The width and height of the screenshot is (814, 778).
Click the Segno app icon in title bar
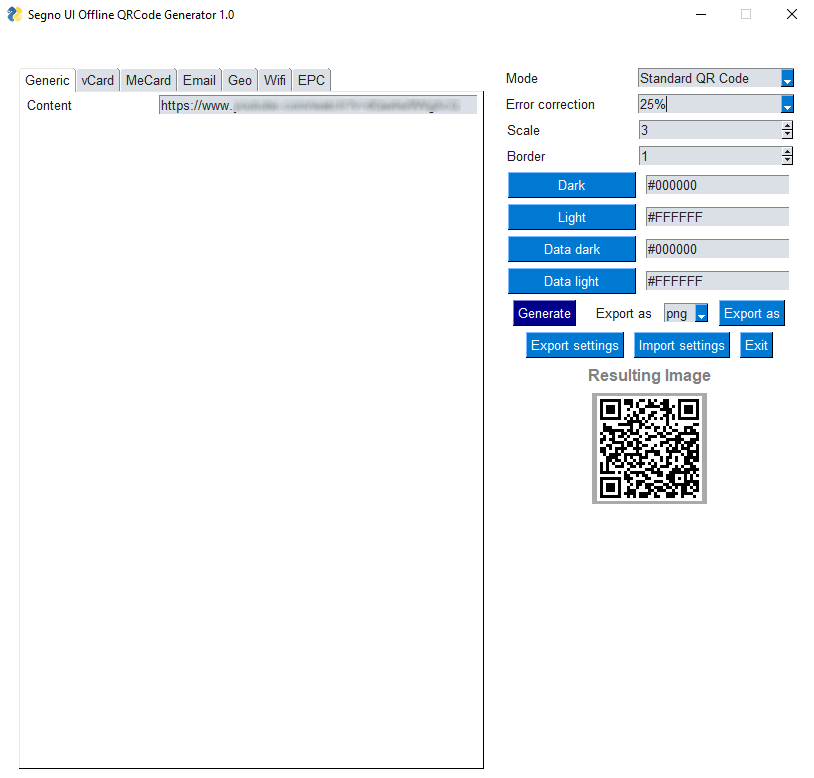(15, 14)
